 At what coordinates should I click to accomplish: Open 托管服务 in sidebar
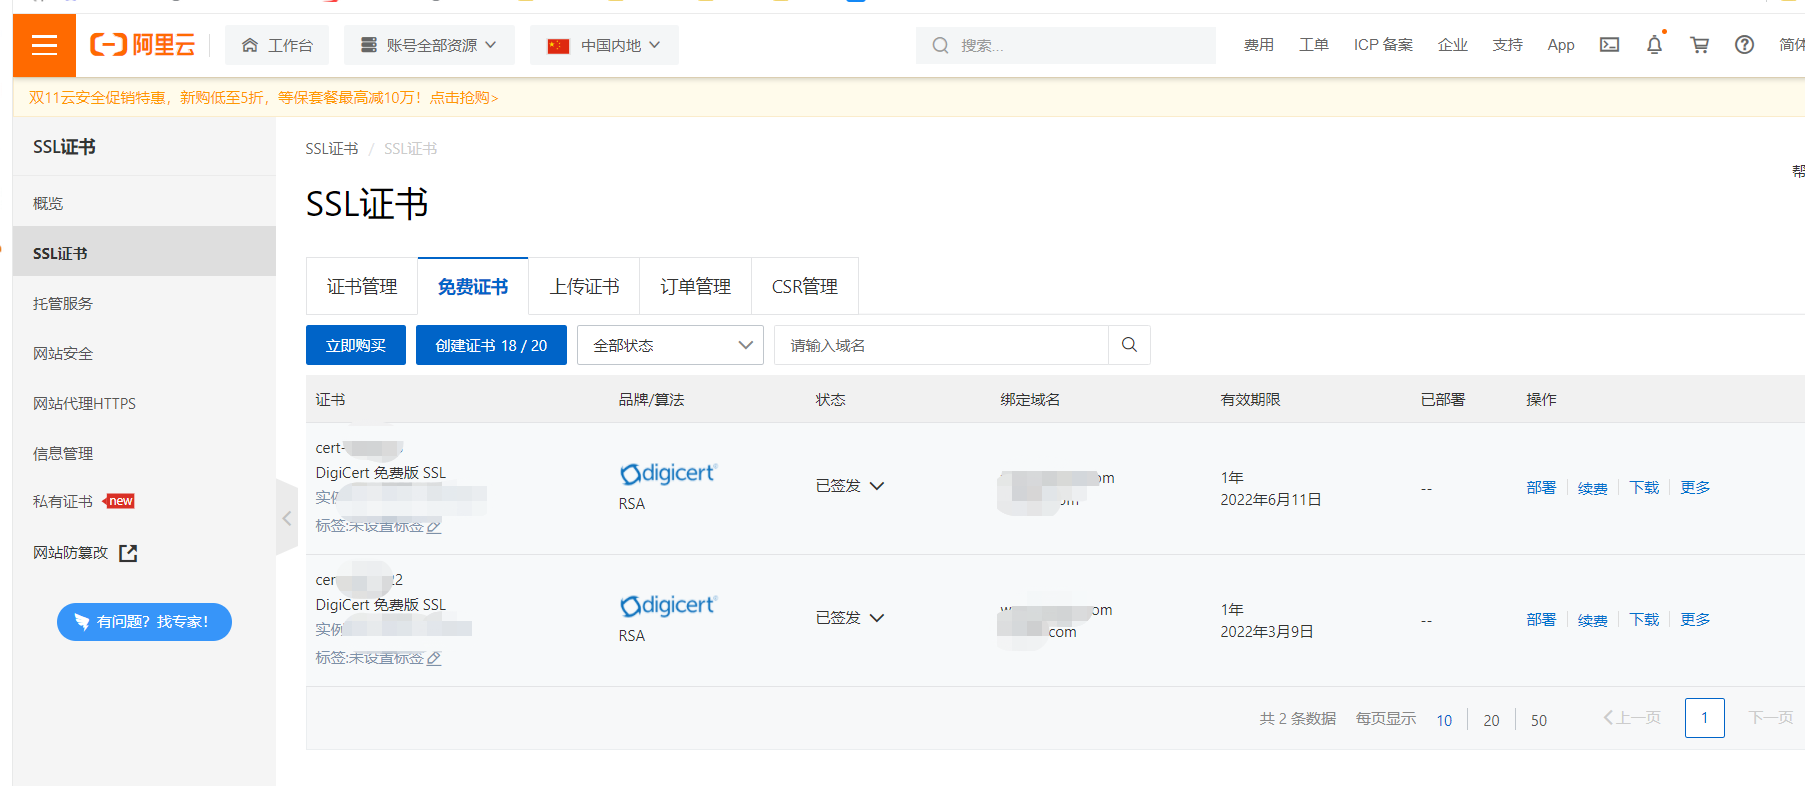click(x=144, y=303)
